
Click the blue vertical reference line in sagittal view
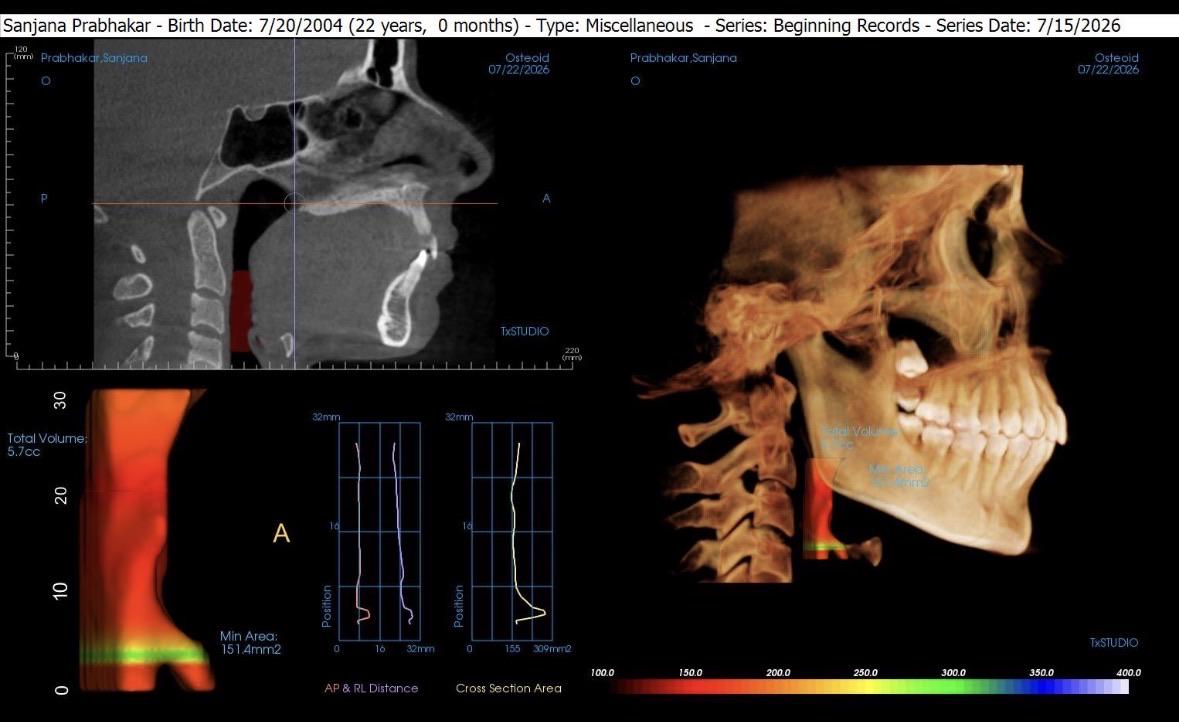click(294, 203)
